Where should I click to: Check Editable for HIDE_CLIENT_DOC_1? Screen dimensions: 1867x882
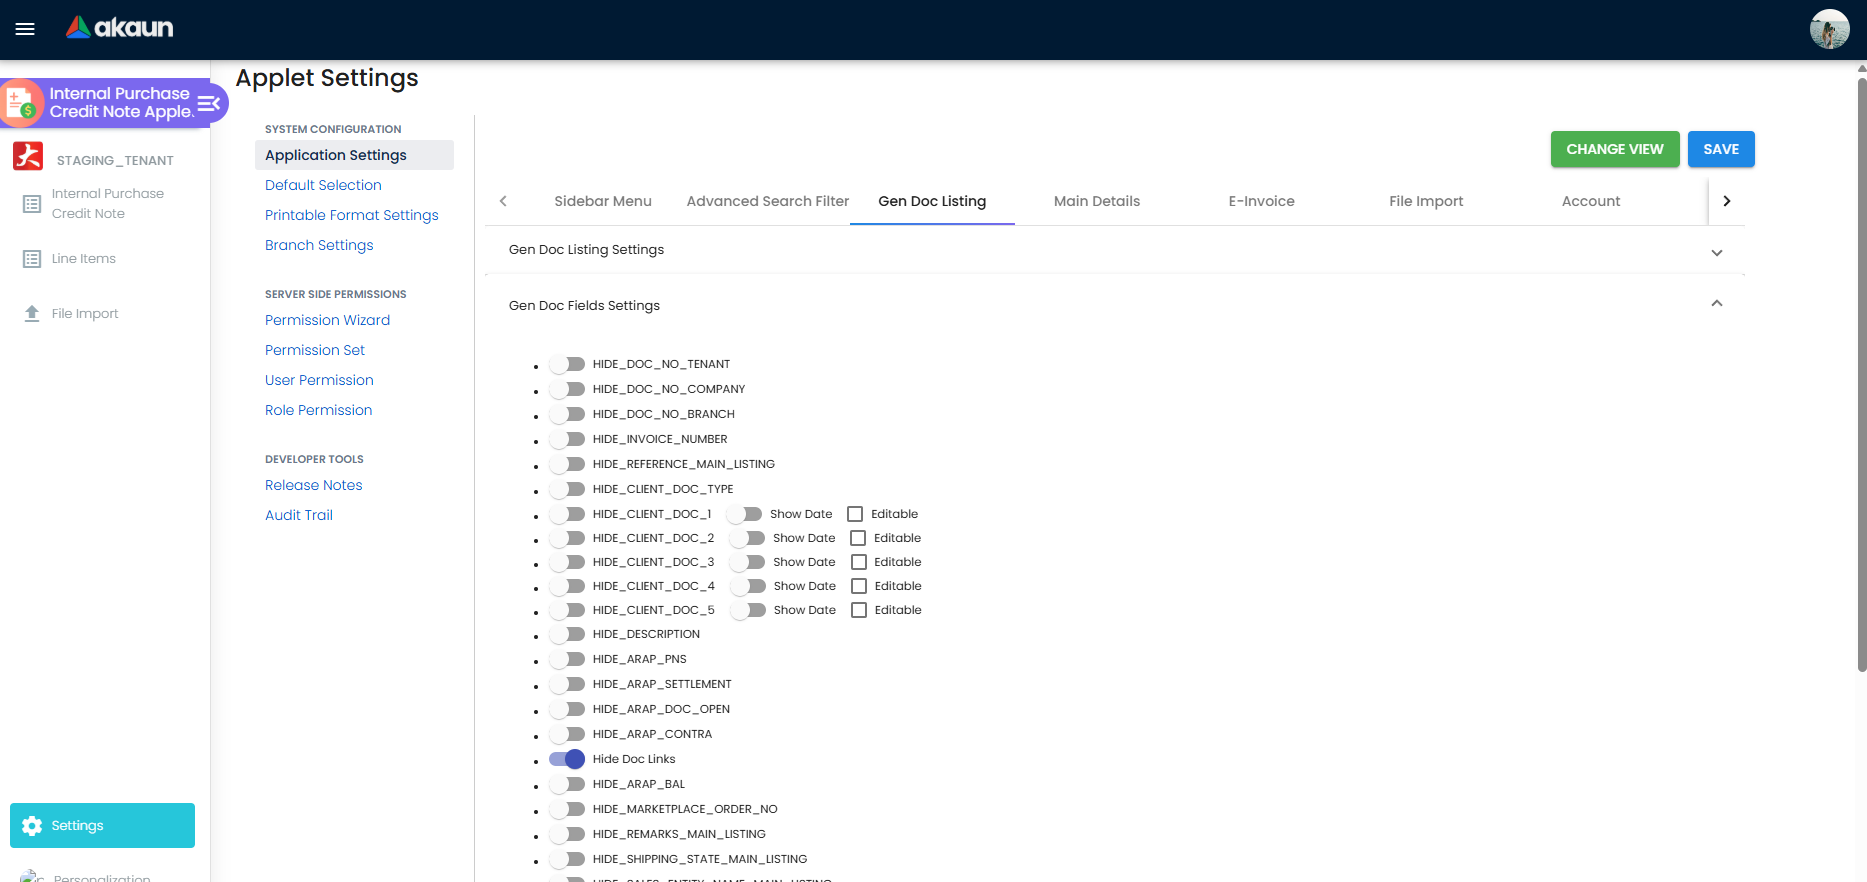[x=855, y=514]
